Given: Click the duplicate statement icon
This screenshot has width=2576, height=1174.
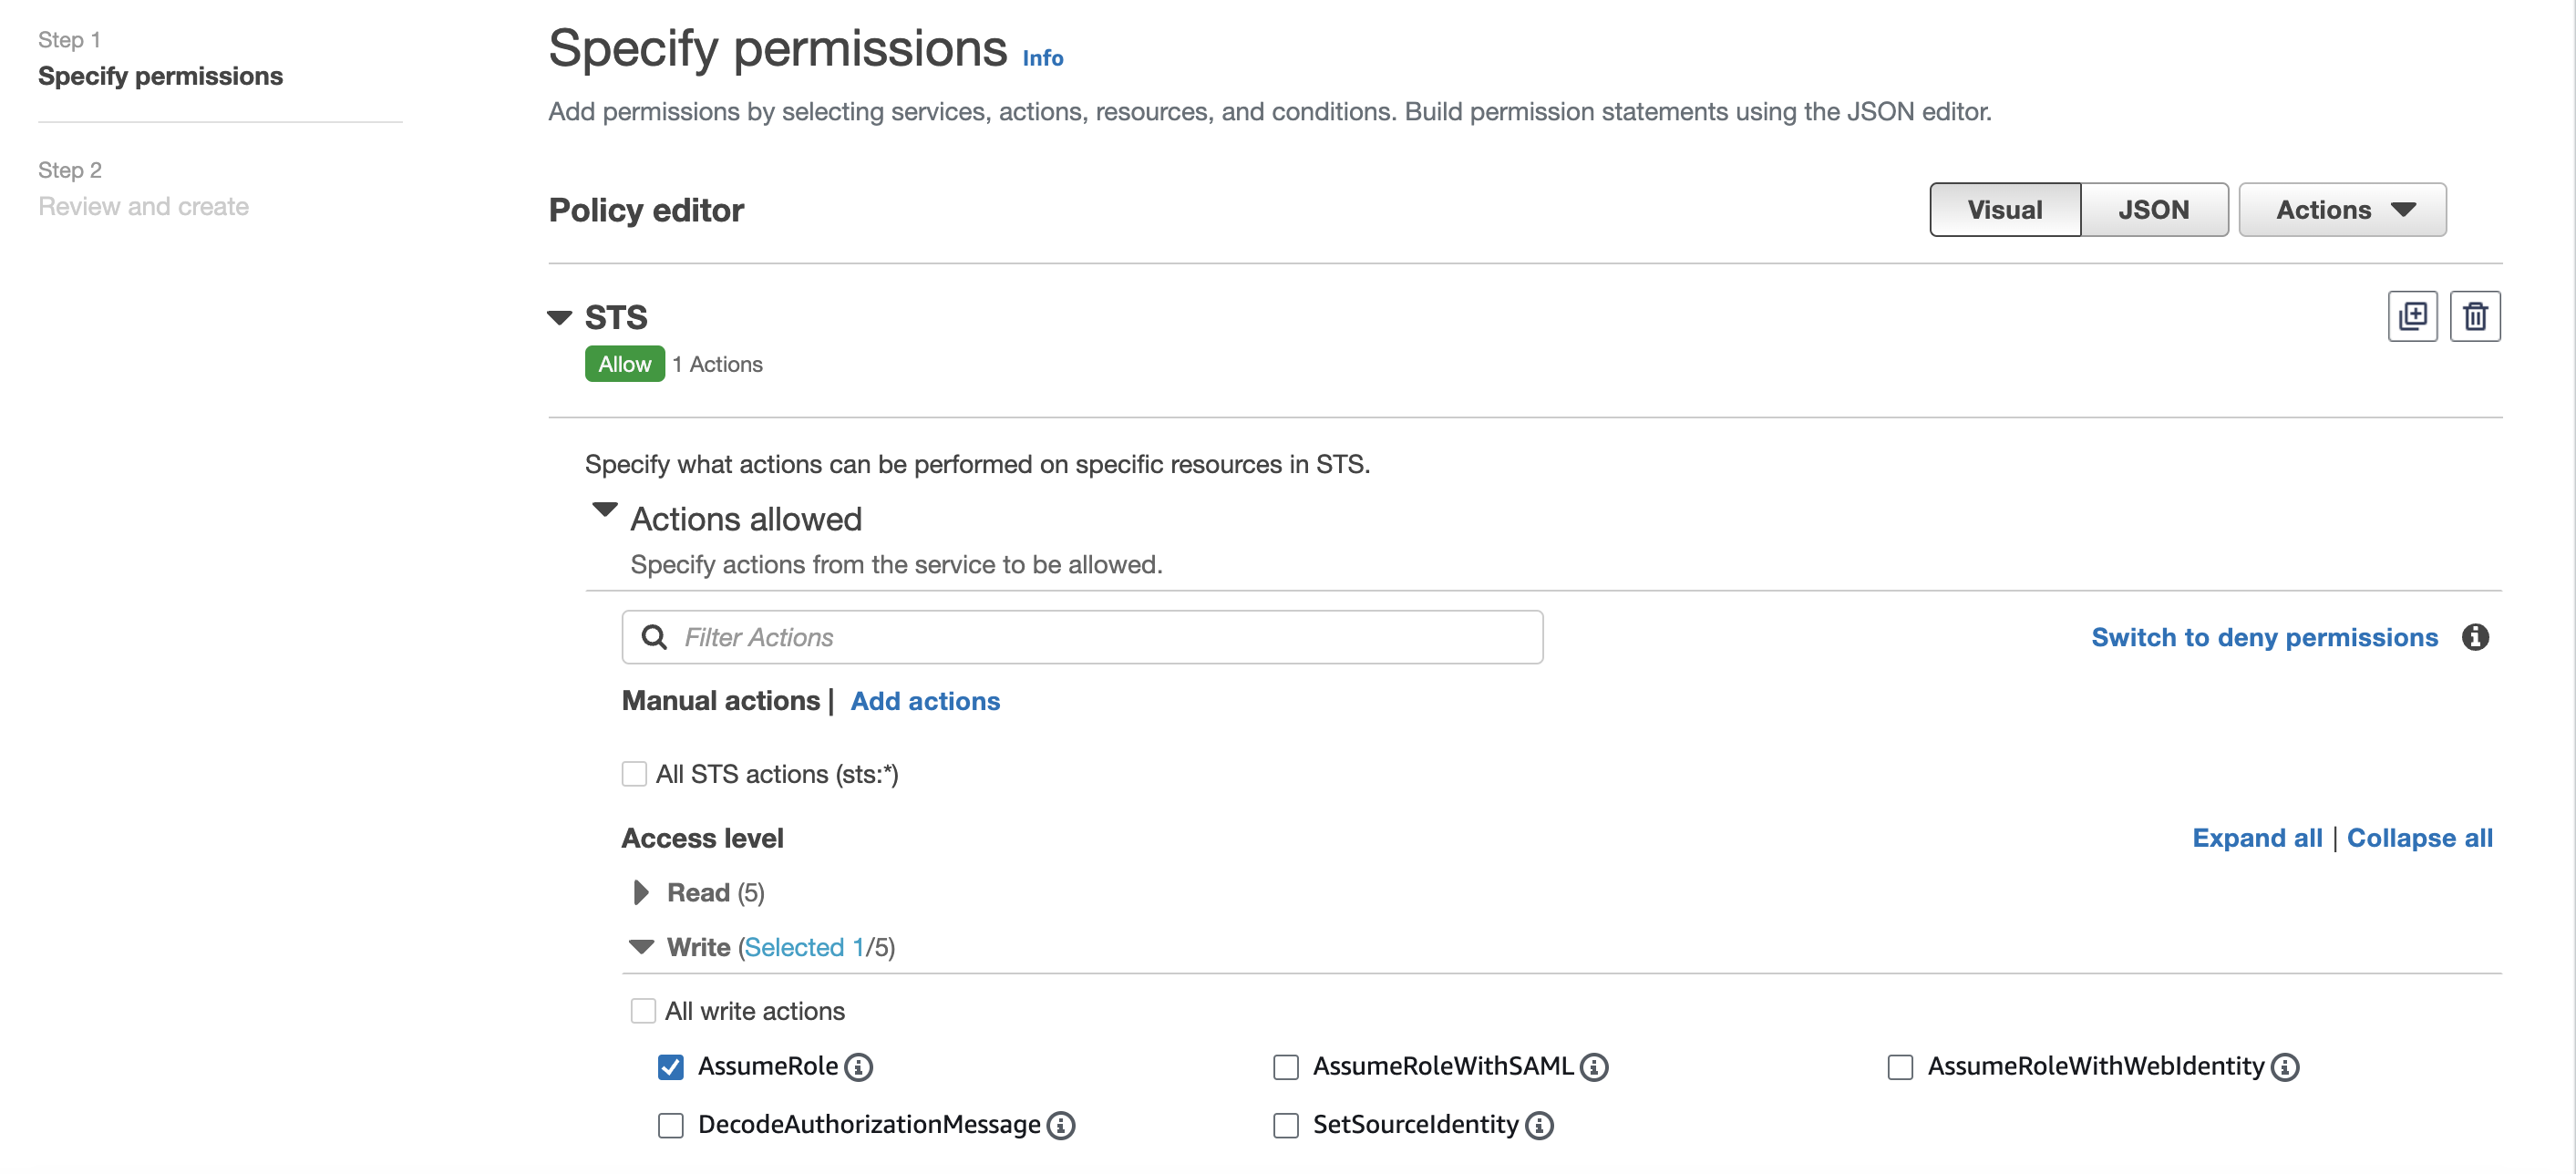Looking at the screenshot, I should (2412, 317).
